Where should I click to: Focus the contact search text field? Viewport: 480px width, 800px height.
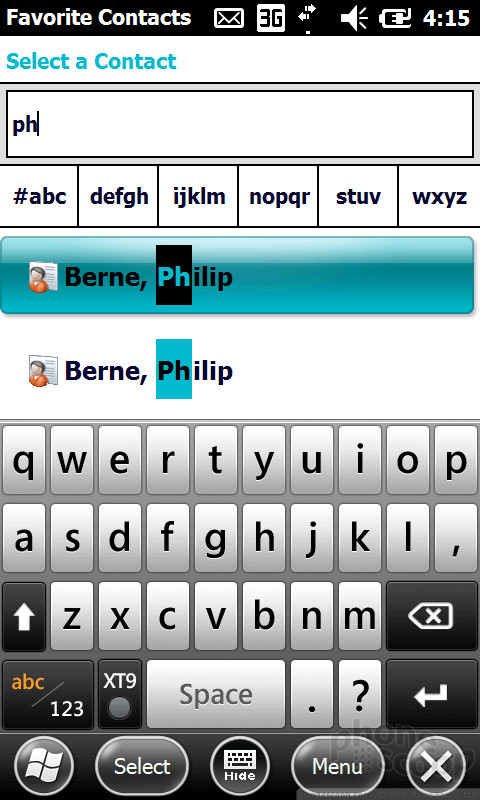coord(240,124)
